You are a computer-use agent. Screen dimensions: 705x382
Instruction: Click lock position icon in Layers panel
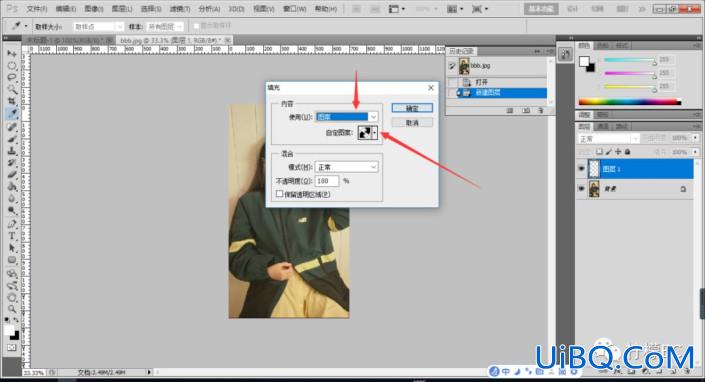pyautogui.click(x=618, y=152)
